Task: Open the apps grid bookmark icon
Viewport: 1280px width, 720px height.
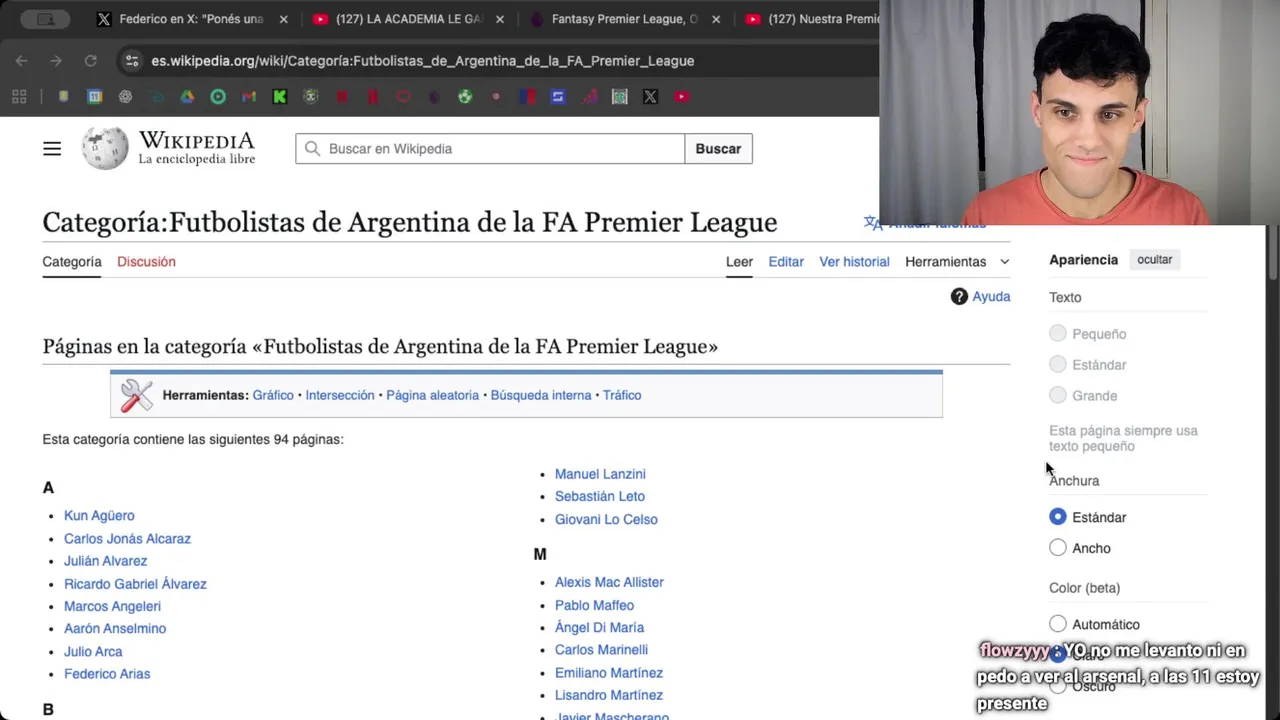Action: coord(19,97)
